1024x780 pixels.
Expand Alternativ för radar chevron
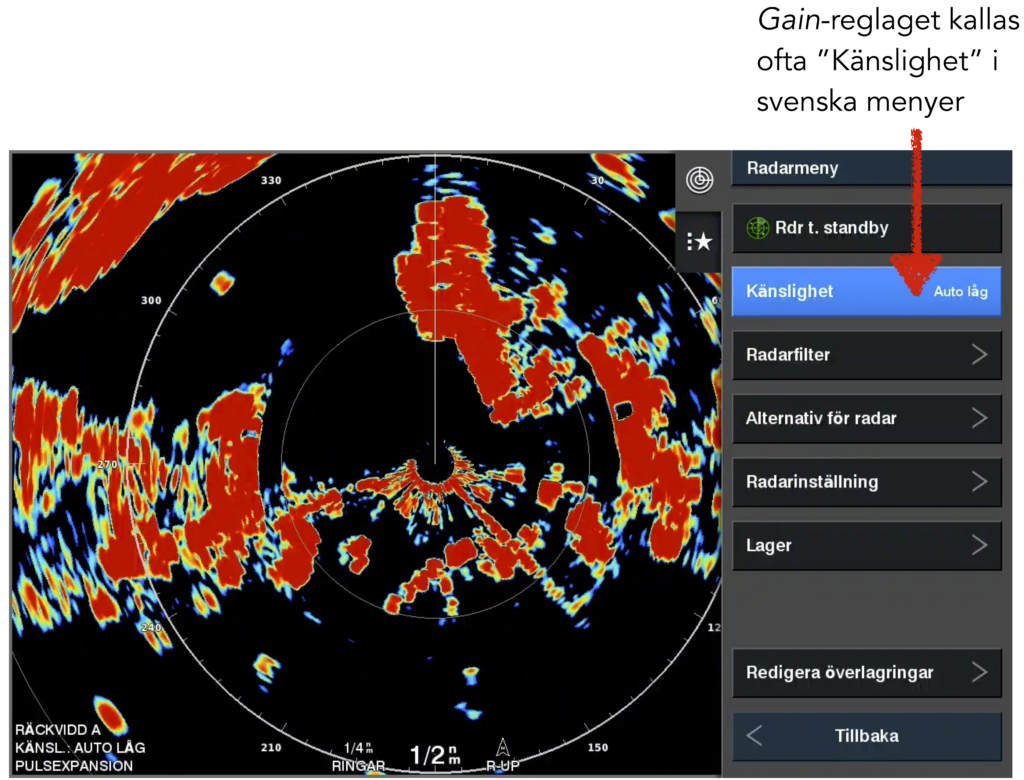click(x=979, y=418)
